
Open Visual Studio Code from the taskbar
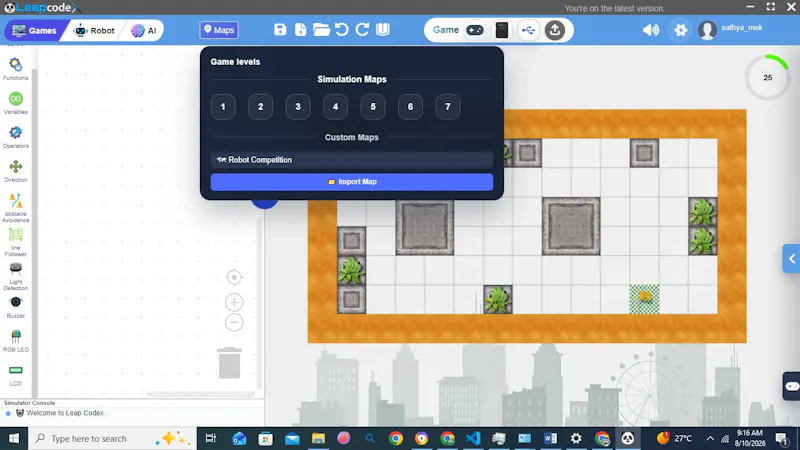click(x=473, y=438)
